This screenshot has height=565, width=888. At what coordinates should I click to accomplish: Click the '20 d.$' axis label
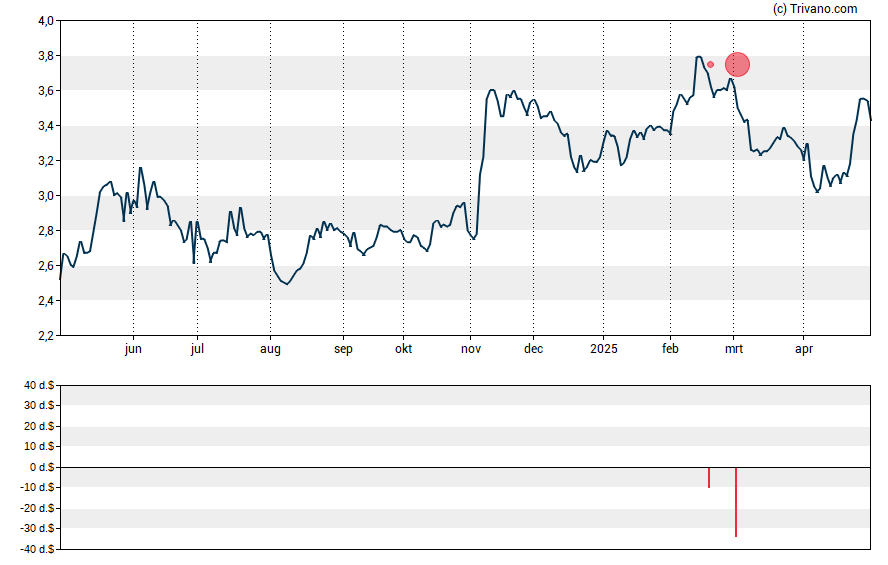pyautogui.click(x=39, y=426)
